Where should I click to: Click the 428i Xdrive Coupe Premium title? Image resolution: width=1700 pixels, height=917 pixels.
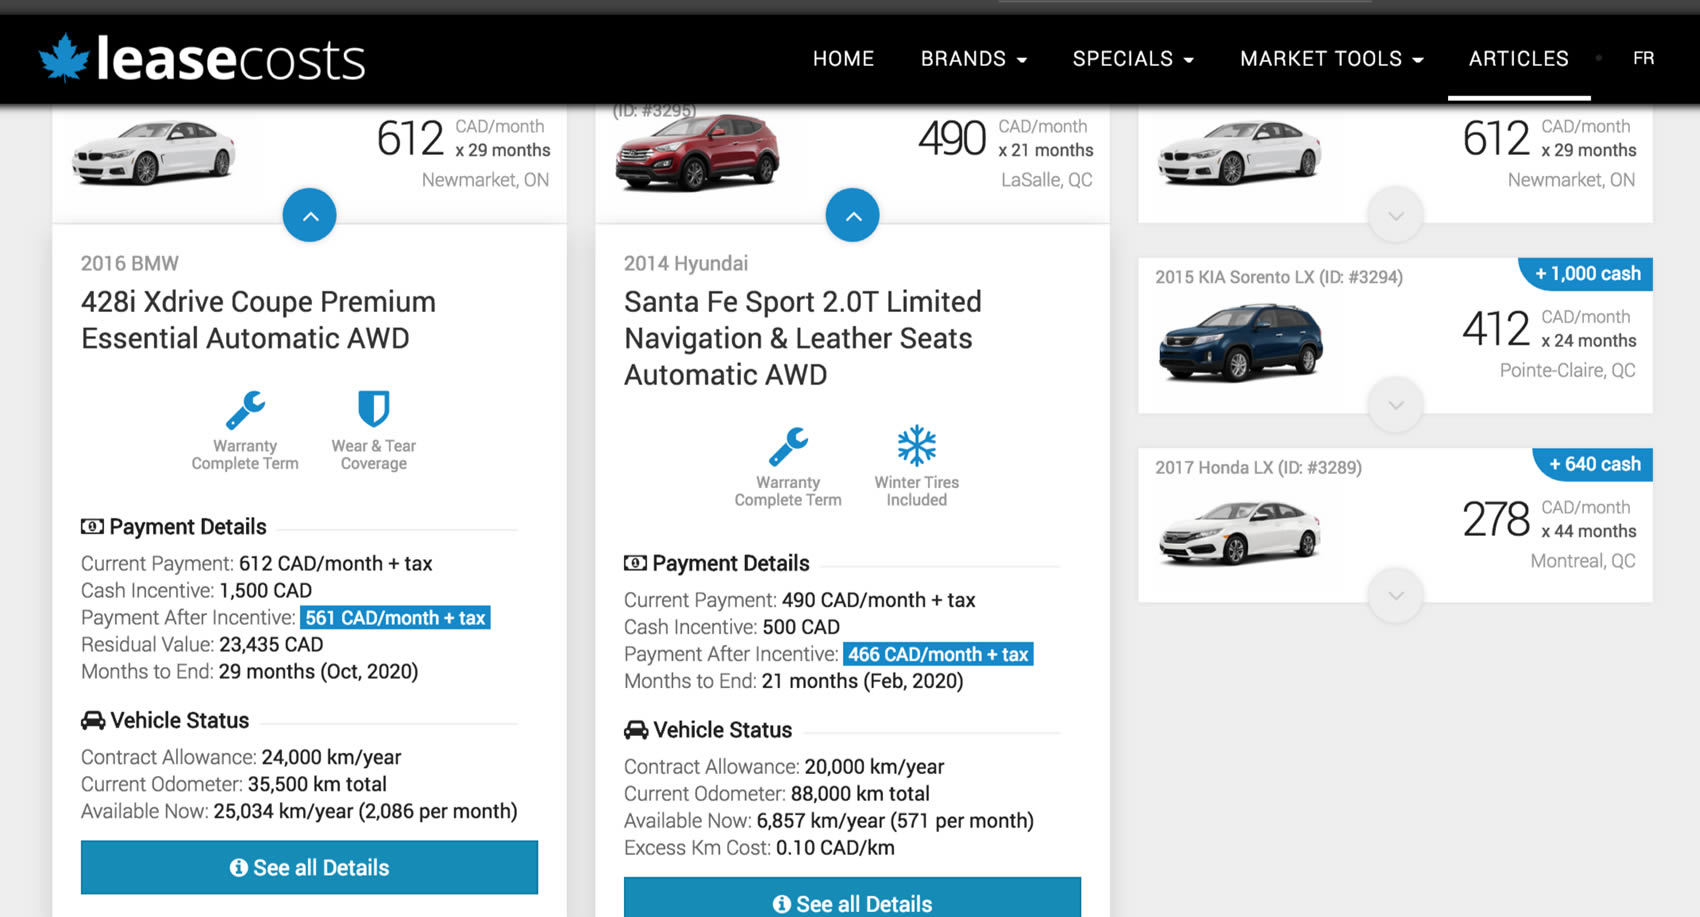click(258, 320)
